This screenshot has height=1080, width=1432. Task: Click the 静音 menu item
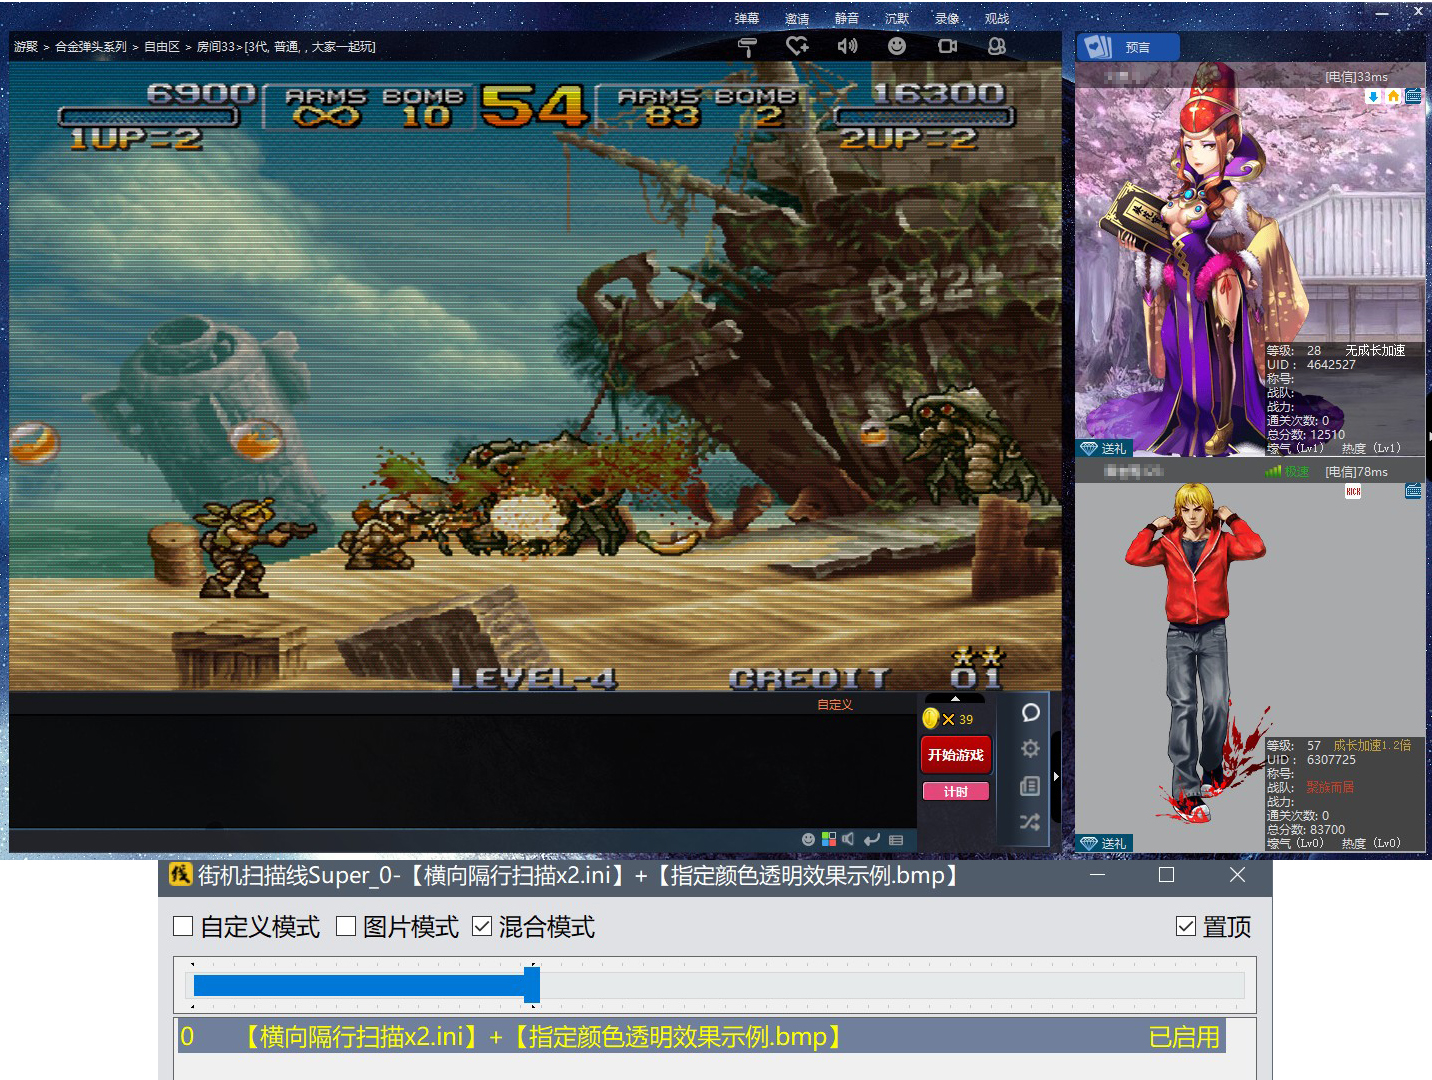coord(847,18)
